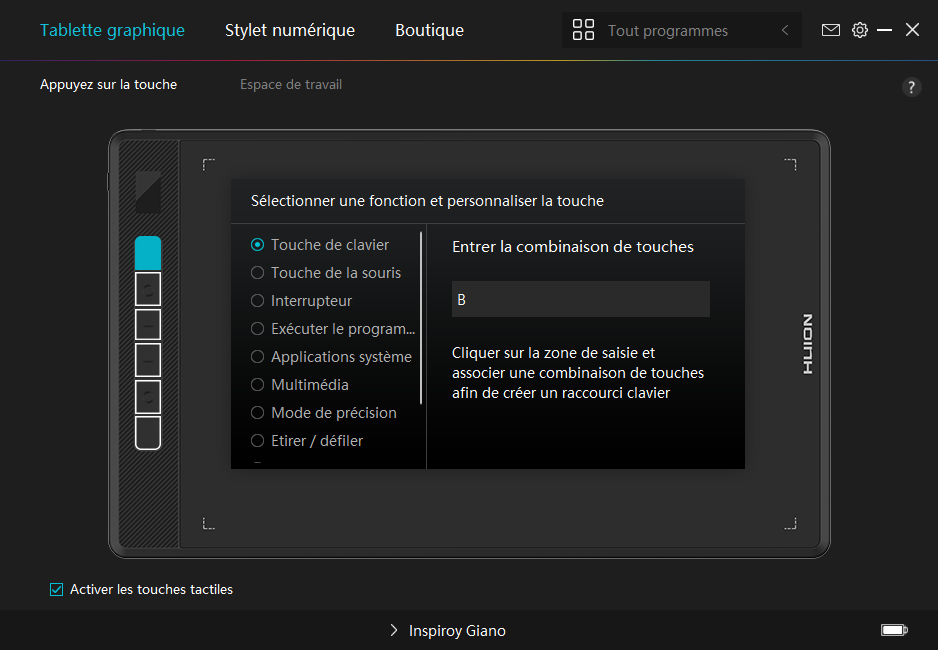Click the help question mark icon
Viewport: 938px width, 650px height.
tap(911, 87)
